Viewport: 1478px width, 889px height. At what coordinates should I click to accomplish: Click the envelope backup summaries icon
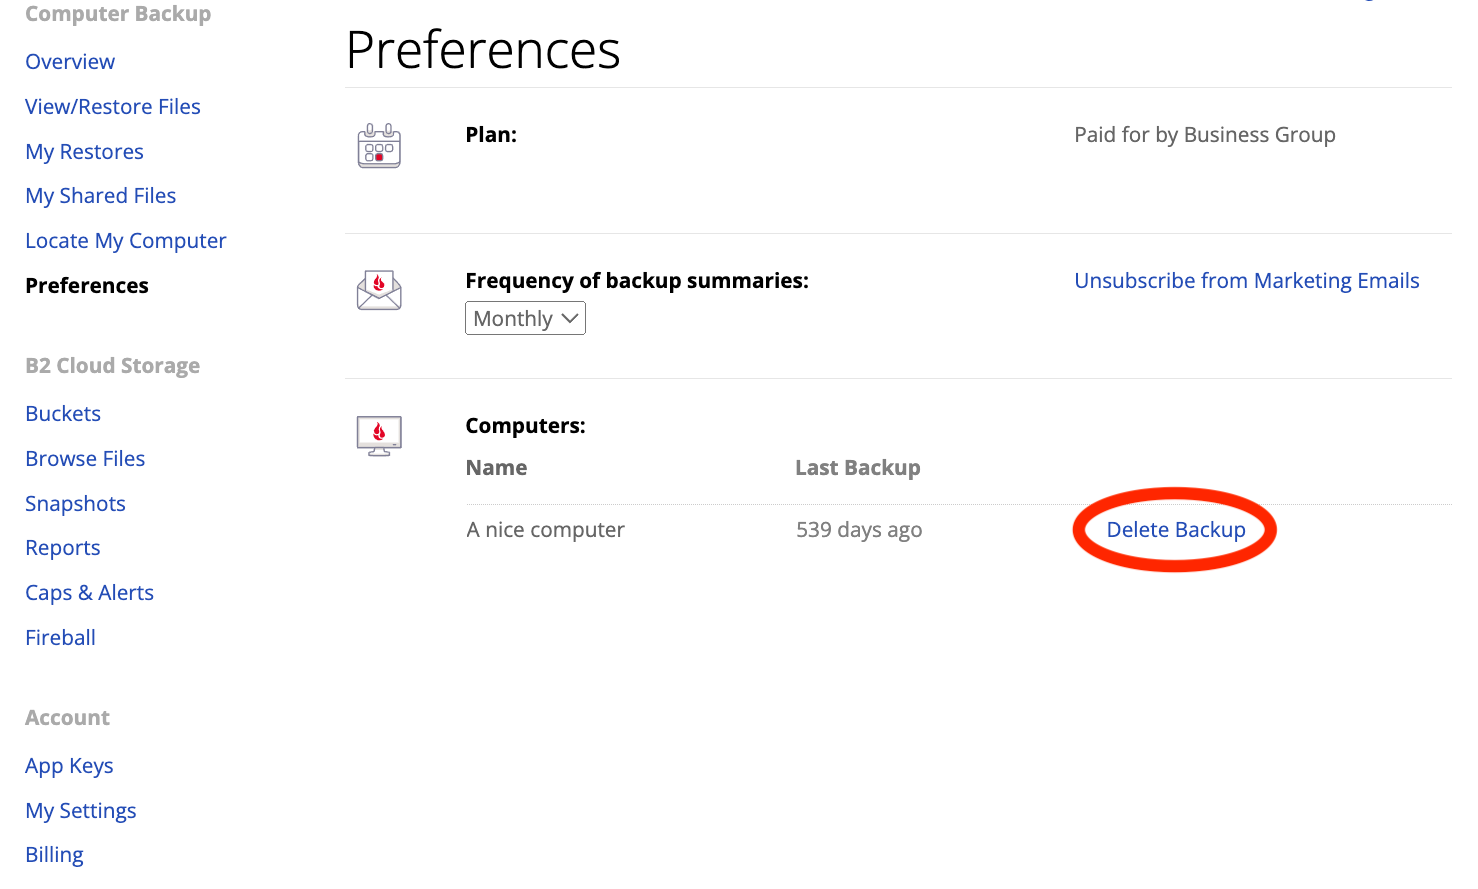[x=379, y=290]
